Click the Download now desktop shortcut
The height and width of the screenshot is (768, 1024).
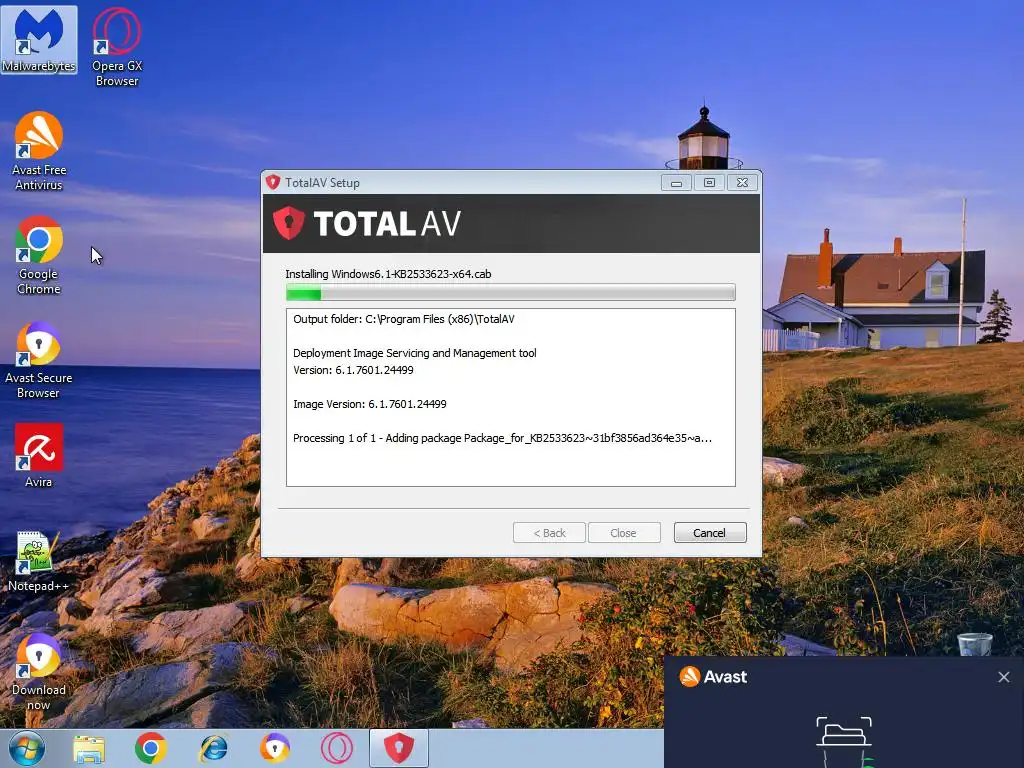39,672
